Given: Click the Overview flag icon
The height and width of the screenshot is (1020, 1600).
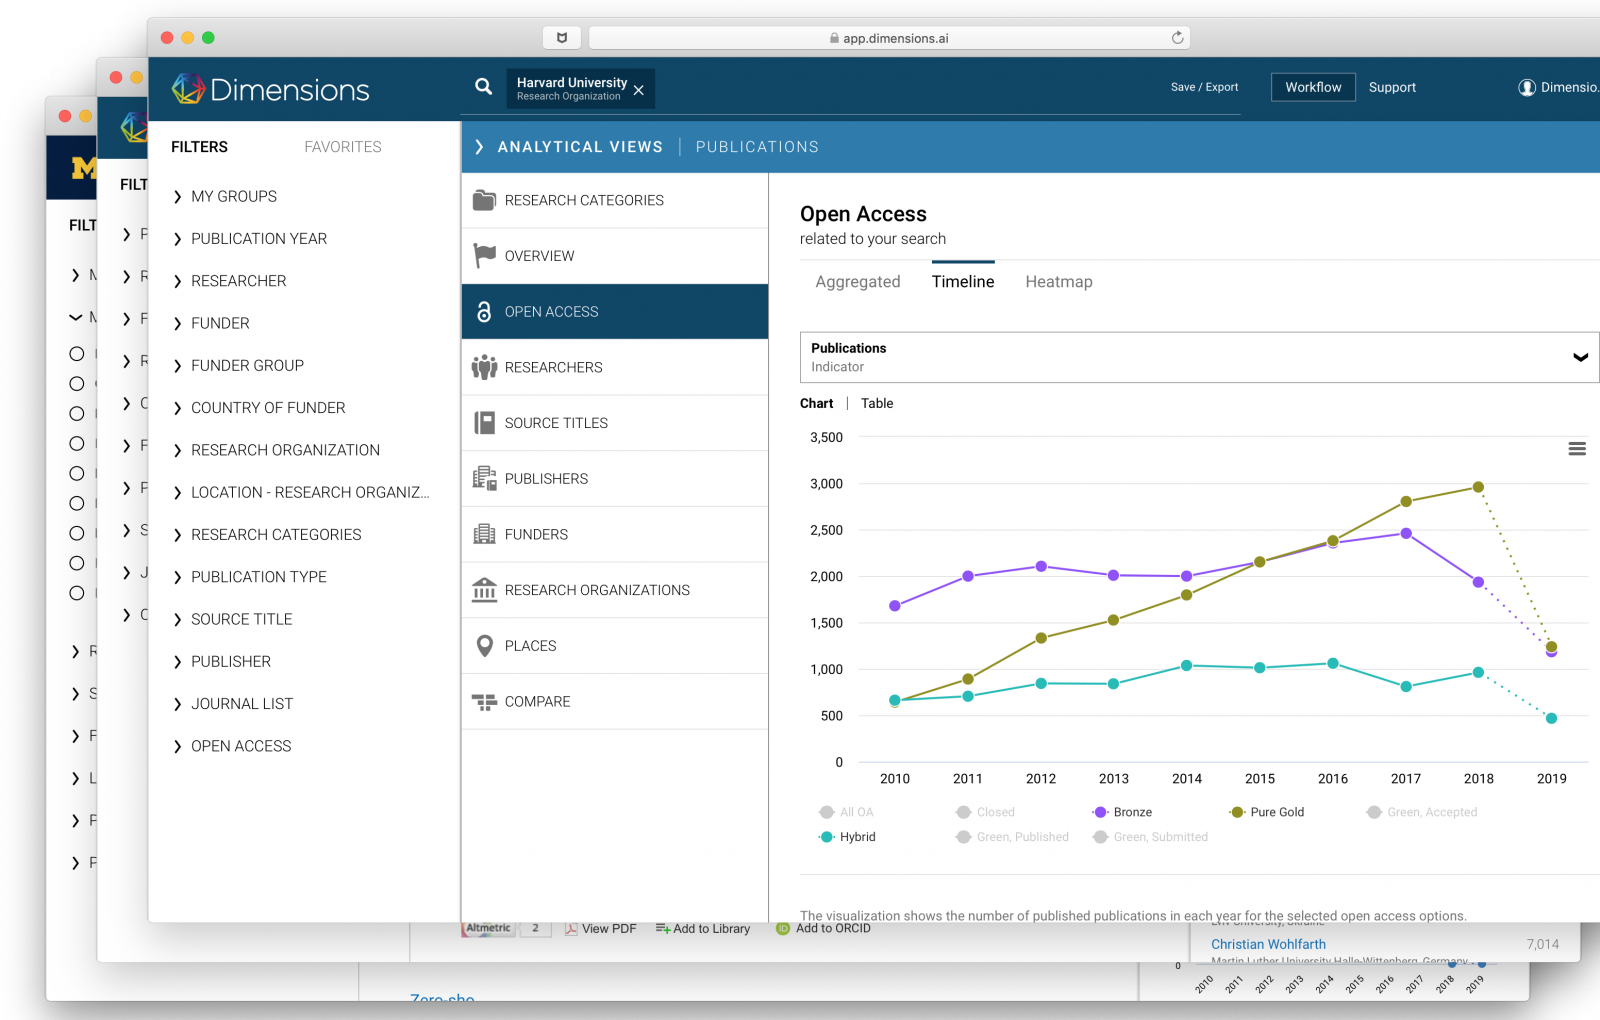Looking at the screenshot, I should (484, 256).
